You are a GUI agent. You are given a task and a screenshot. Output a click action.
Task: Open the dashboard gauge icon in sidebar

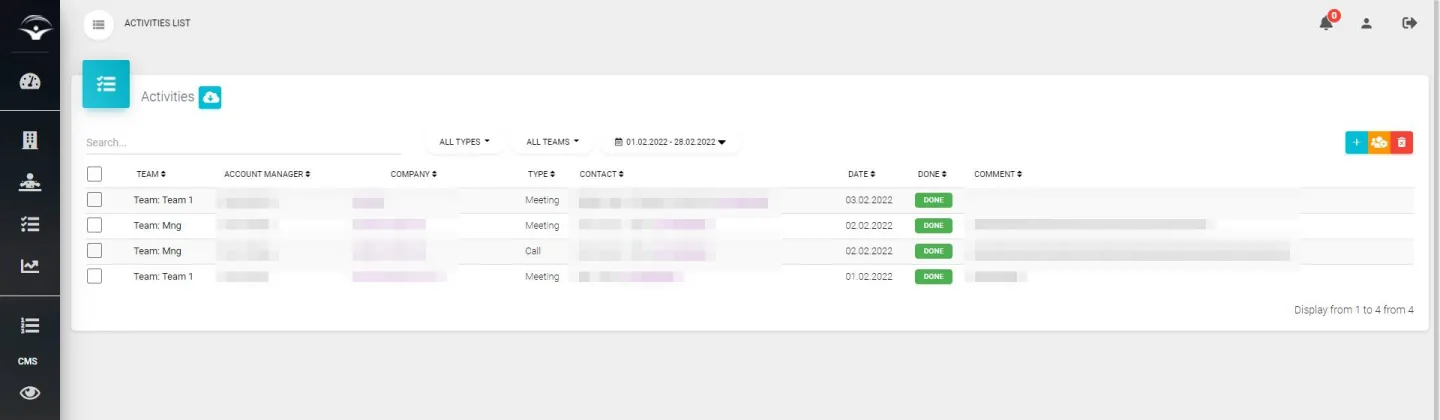[30, 82]
